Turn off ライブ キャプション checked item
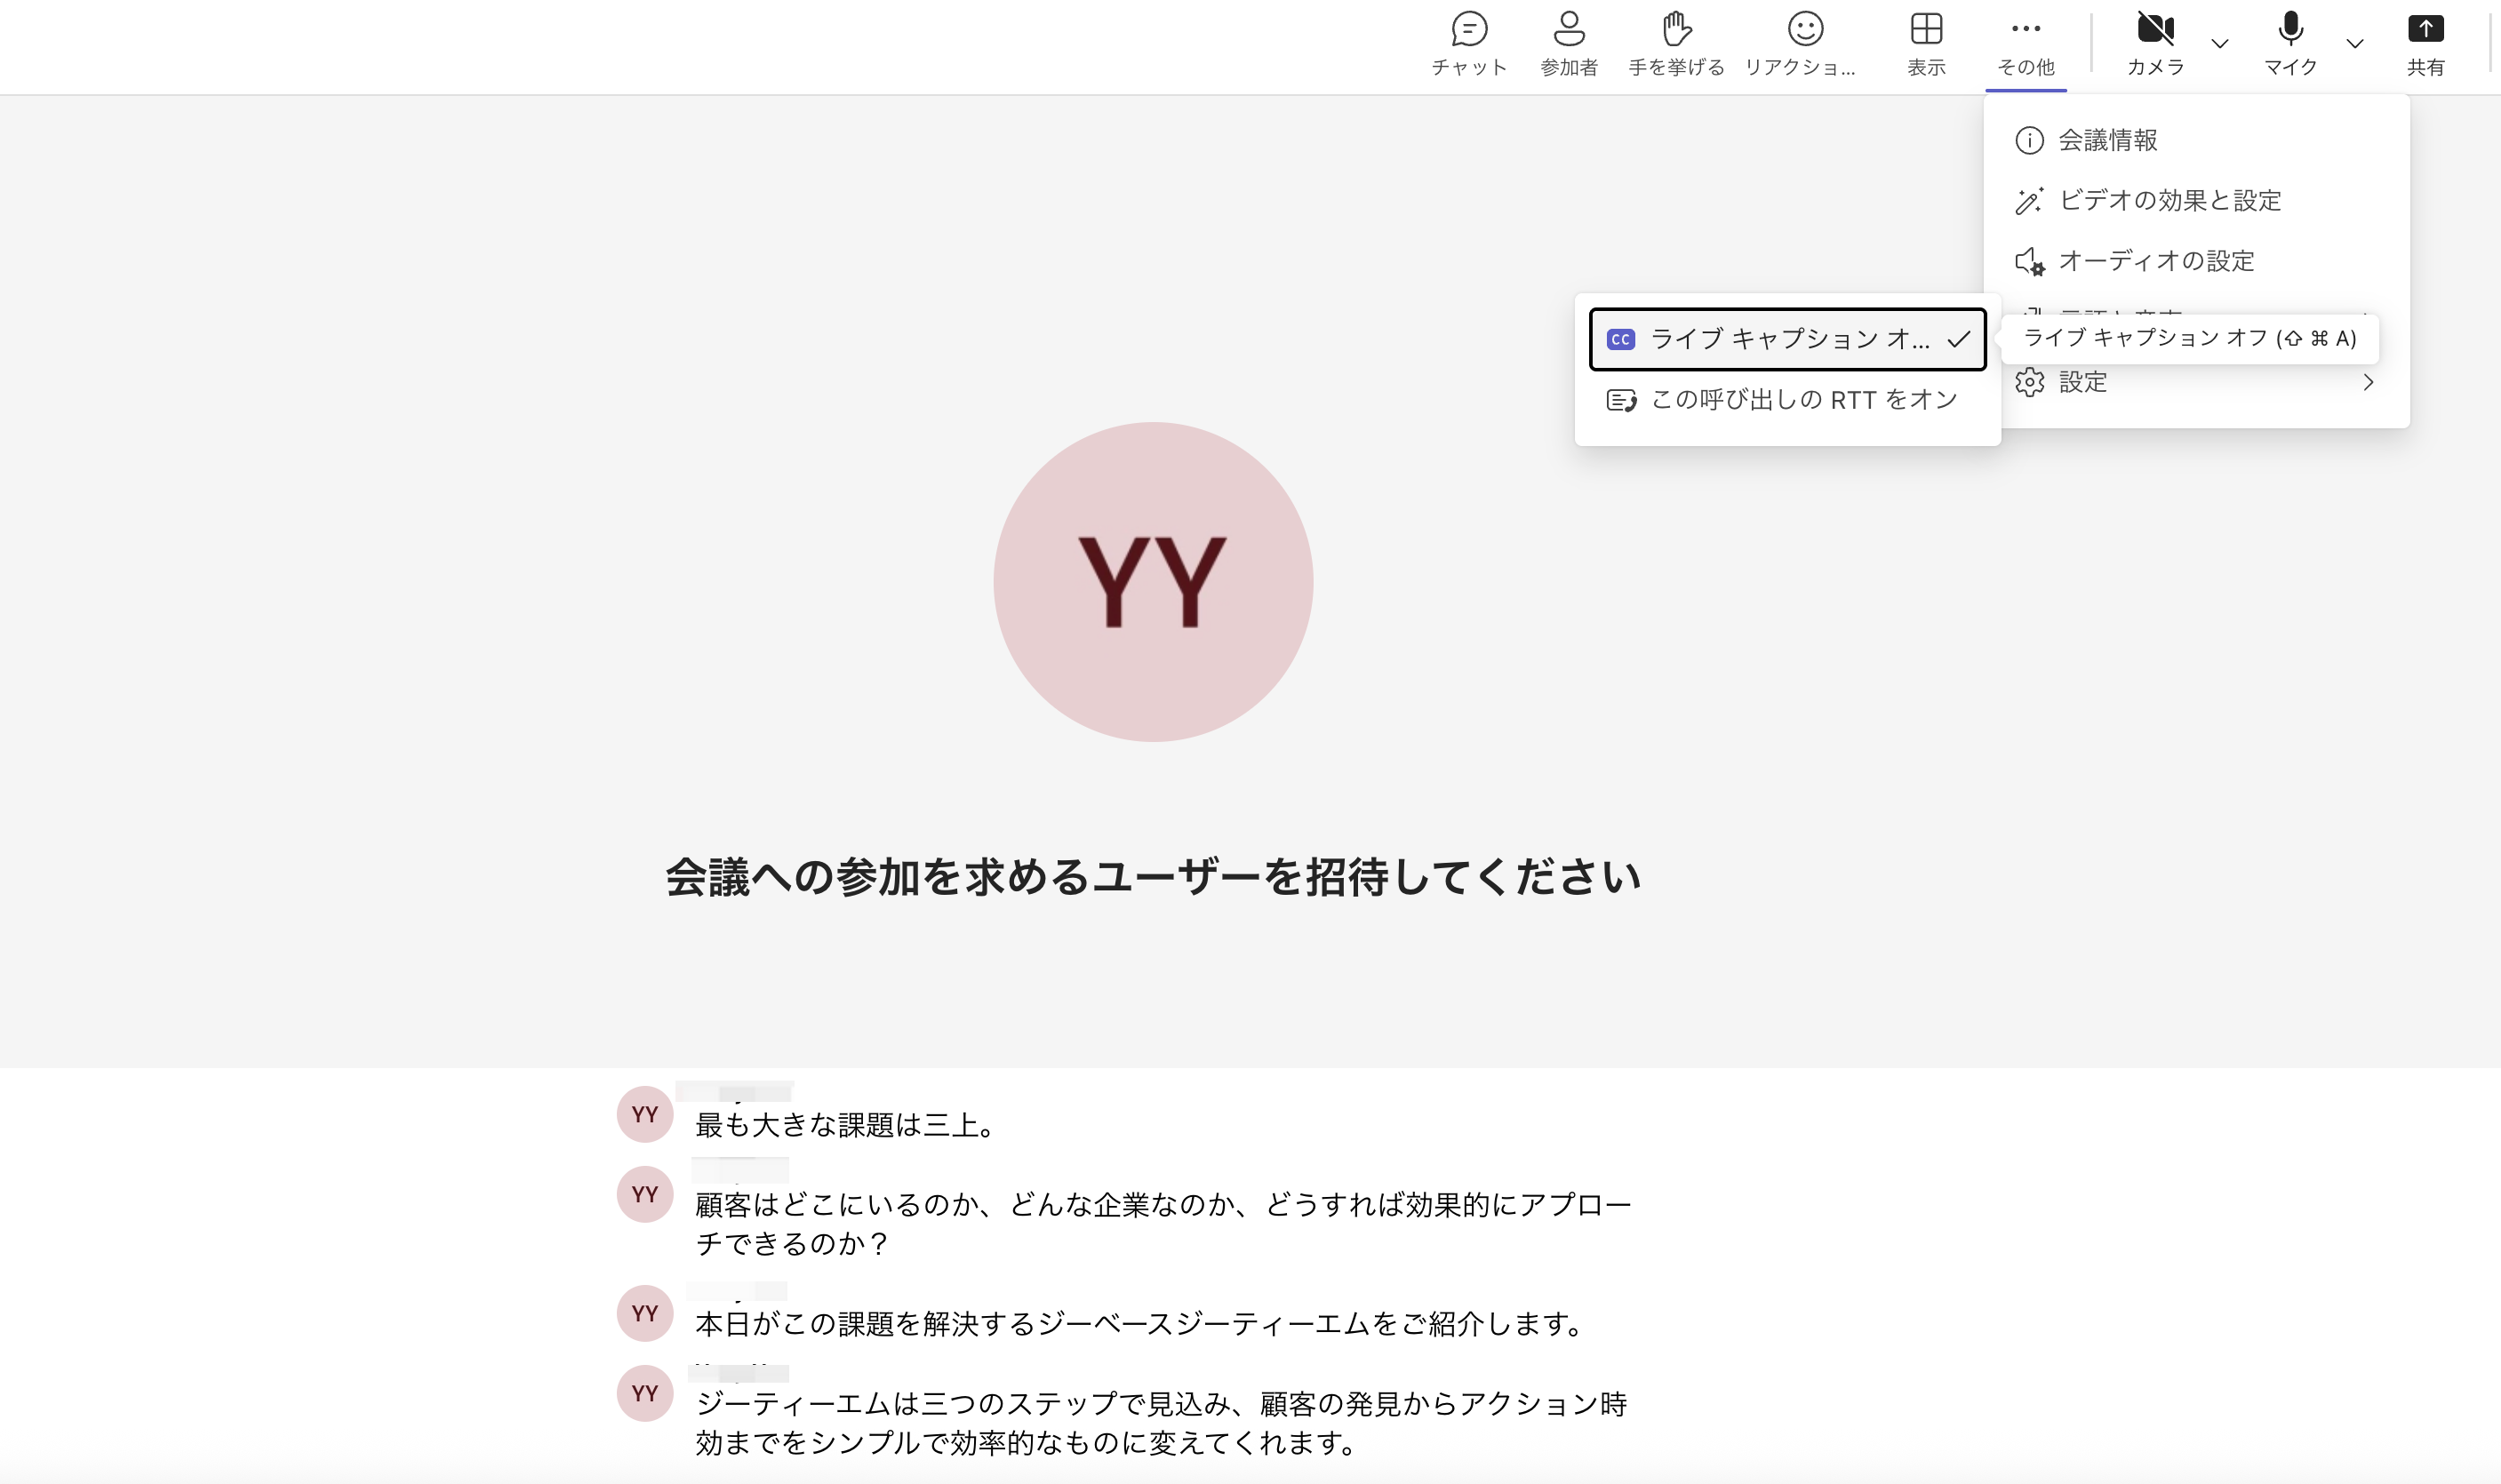2501x1484 pixels. pyautogui.click(x=1786, y=340)
